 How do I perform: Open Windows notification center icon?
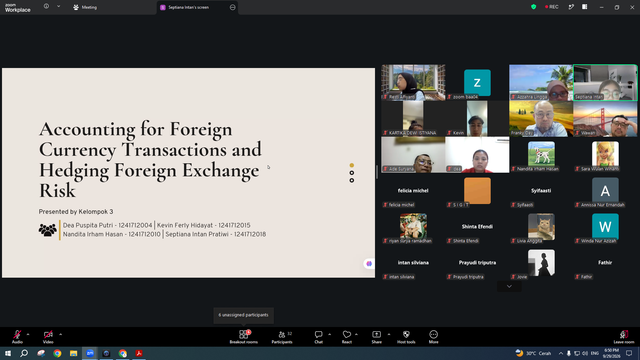point(629,353)
